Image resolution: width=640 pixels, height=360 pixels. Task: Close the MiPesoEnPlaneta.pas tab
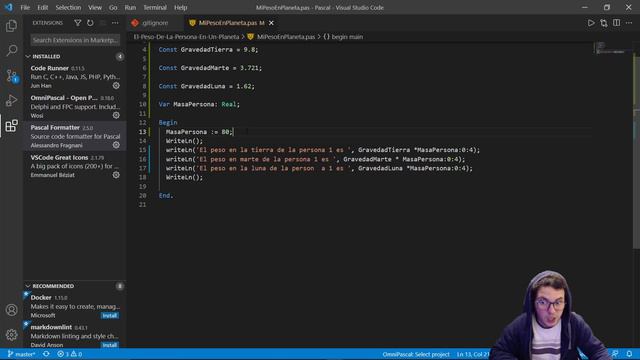tap(271, 23)
